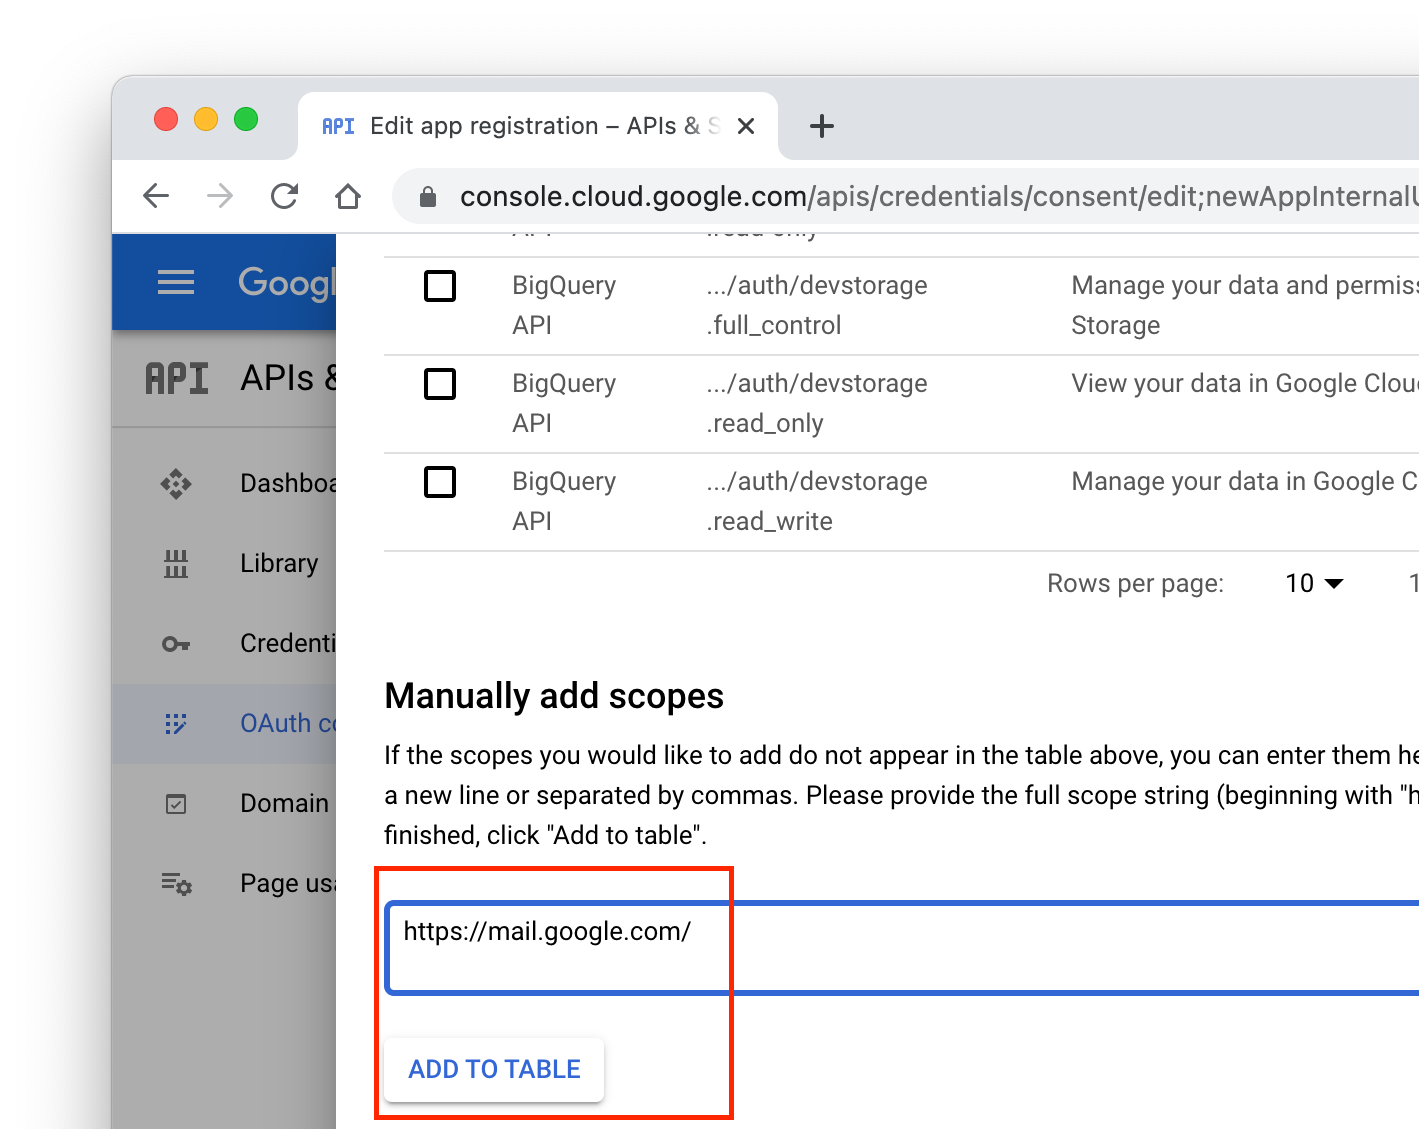Click the .../auth/devstorage.read_only scope text

point(816,403)
